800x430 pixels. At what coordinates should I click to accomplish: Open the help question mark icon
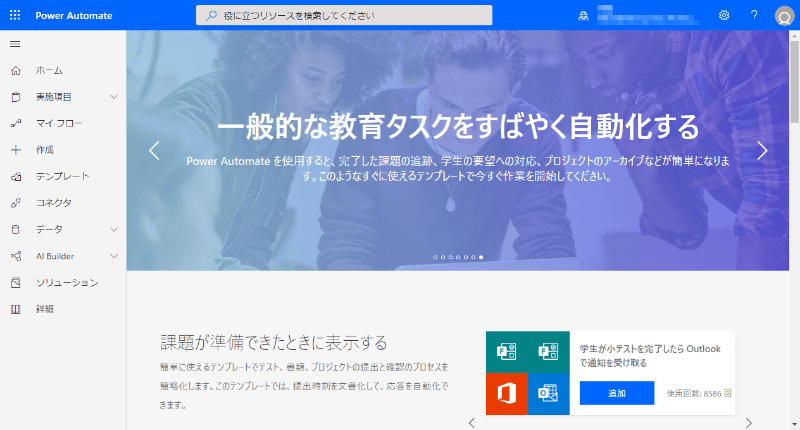[754, 15]
